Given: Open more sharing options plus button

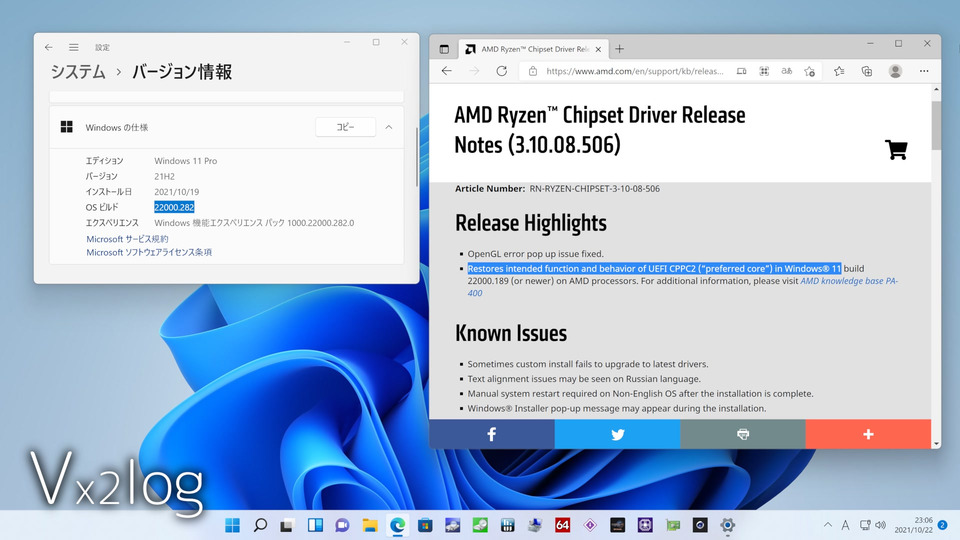Looking at the screenshot, I should (x=868, y=434).
